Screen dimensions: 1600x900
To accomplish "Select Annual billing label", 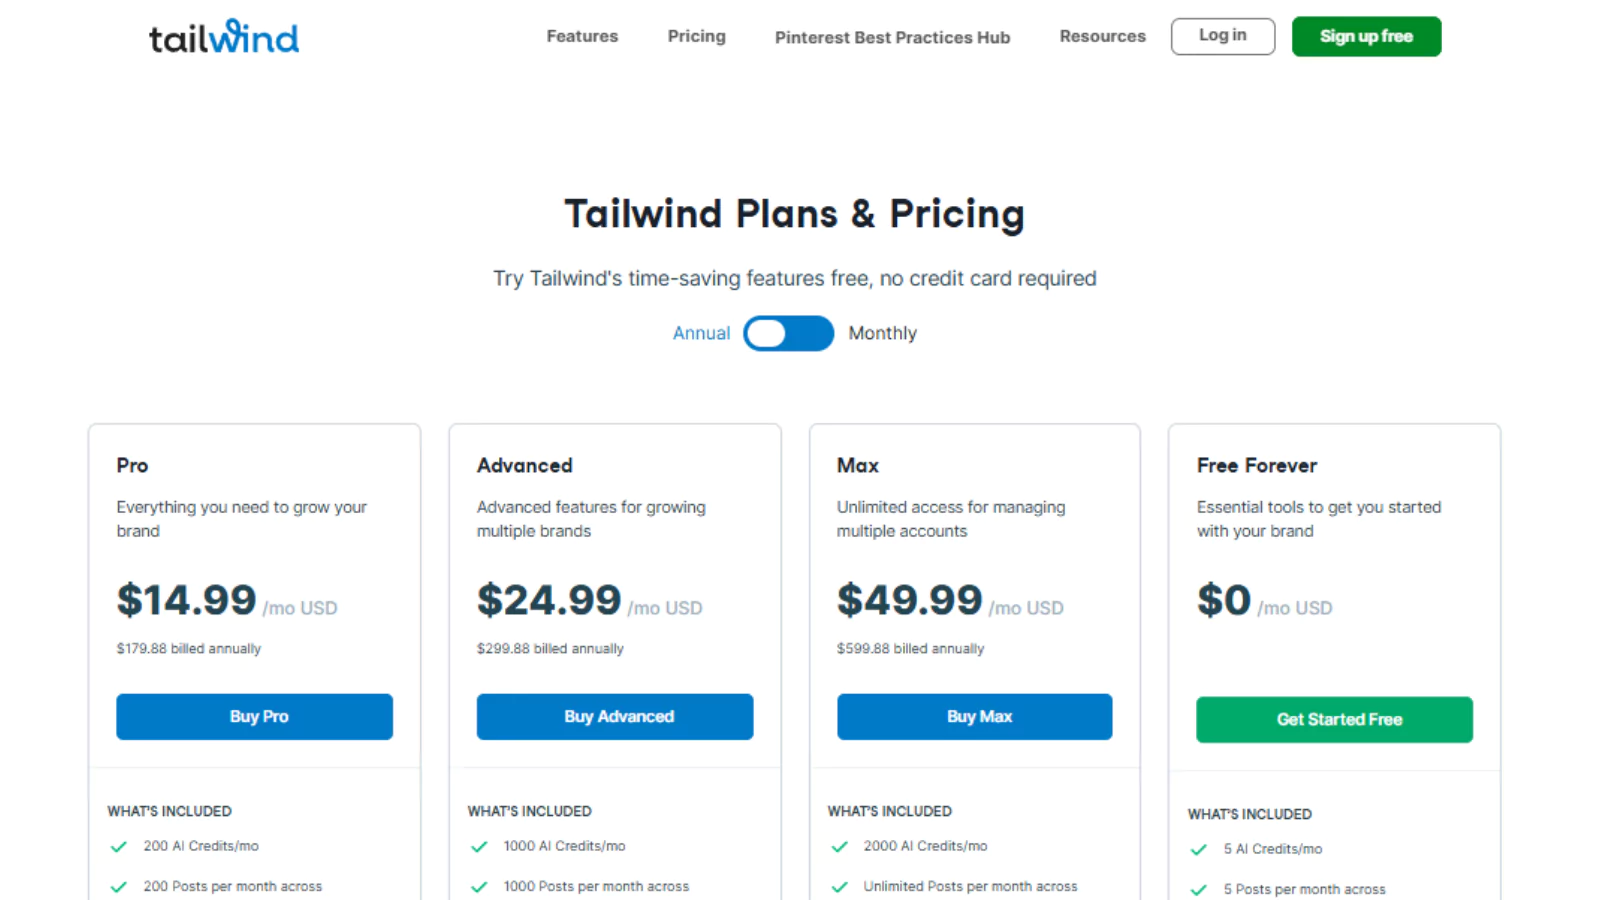I will [701, 333].
